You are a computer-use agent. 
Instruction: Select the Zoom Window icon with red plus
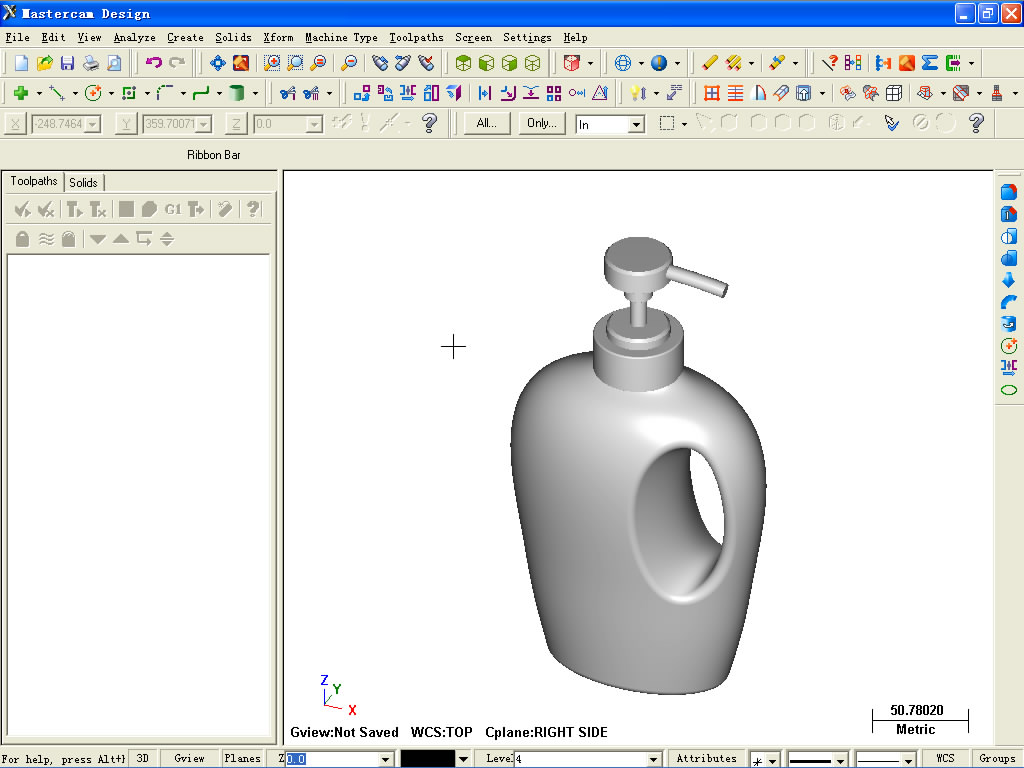pos(272,63)
